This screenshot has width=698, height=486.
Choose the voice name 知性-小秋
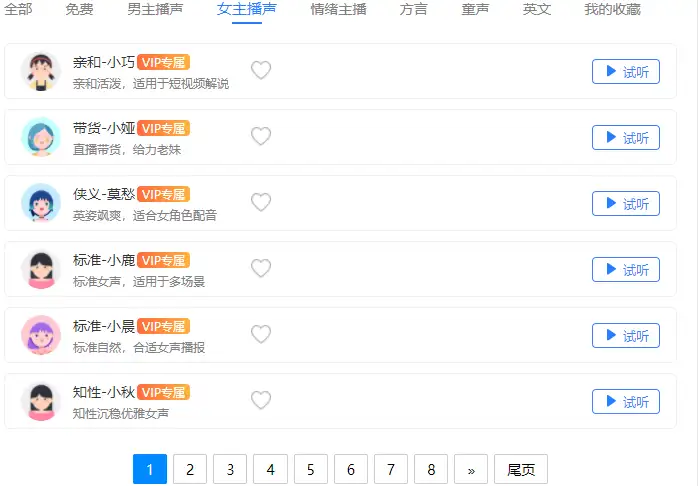pos(104,392)
